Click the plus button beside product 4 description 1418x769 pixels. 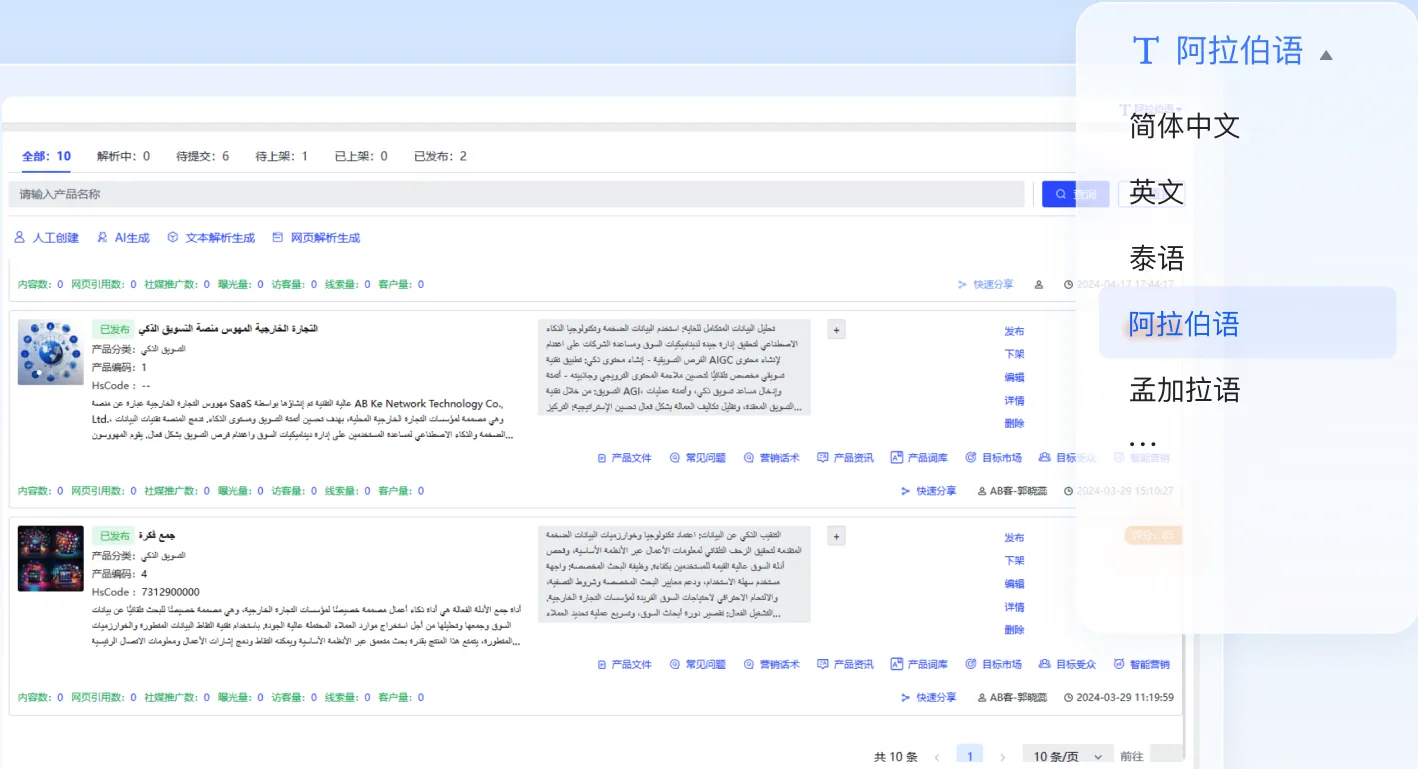(x=837, y=537)
